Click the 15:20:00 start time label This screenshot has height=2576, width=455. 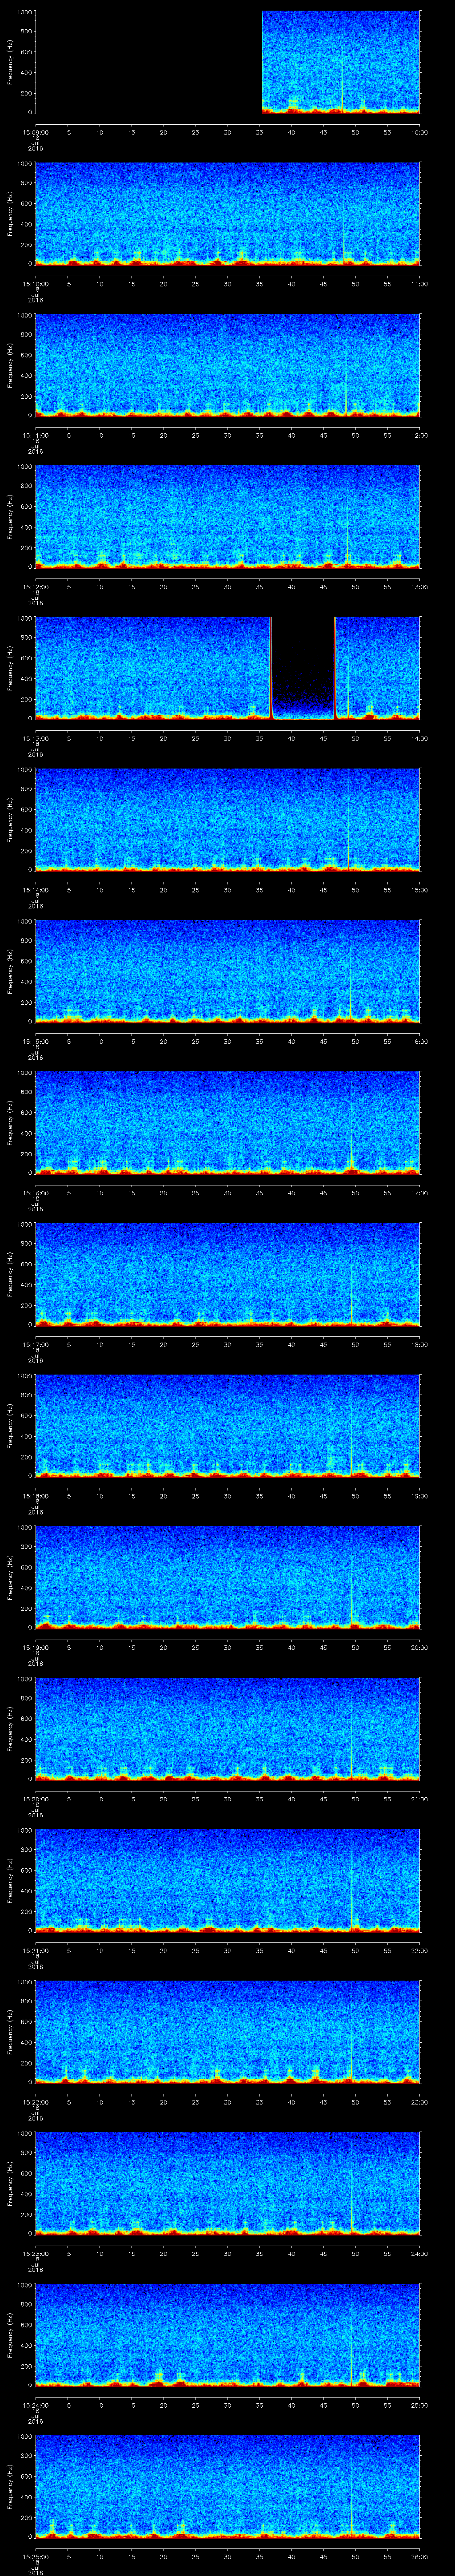[35, 1799]
